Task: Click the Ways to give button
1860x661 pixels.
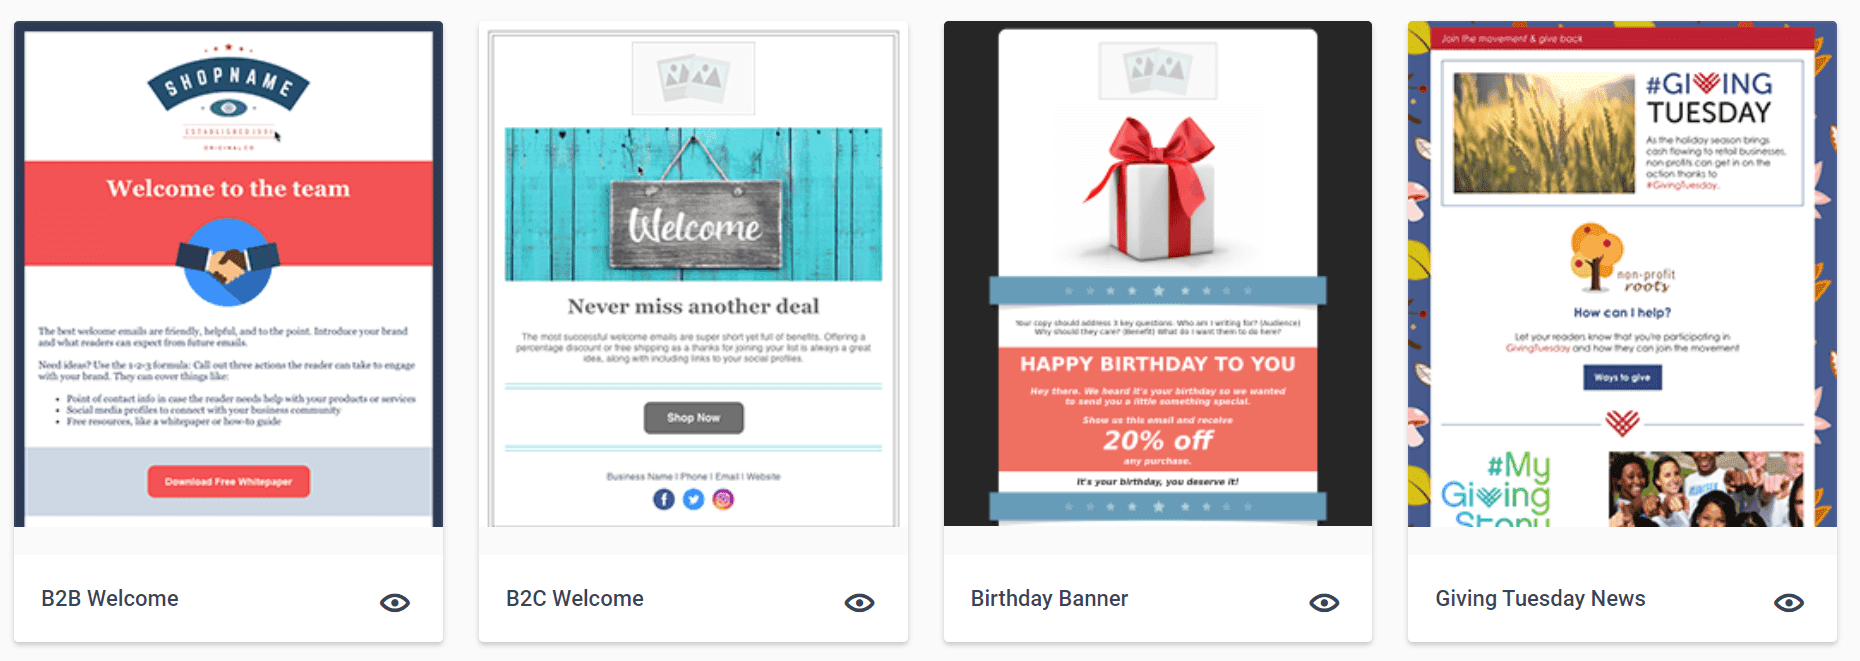Action: coord(1622,377)
